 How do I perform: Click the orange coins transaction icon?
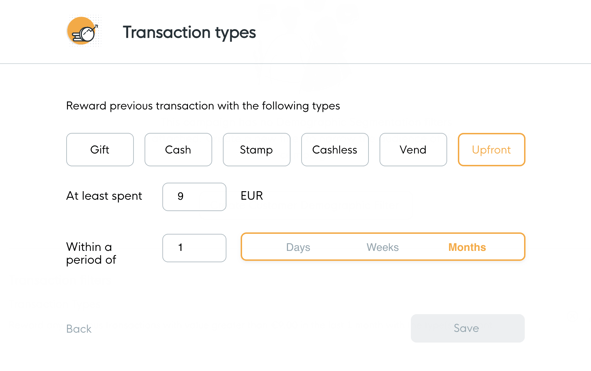[83, 31]
